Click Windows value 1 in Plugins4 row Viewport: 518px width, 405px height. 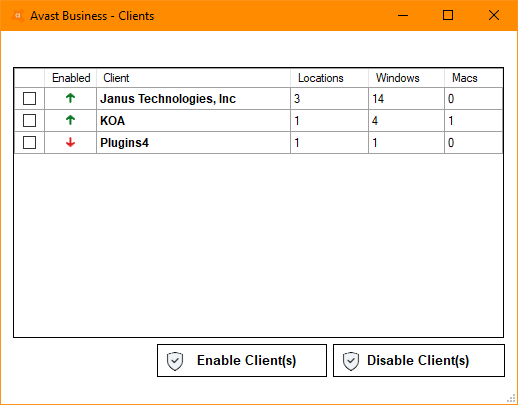pyautogui.click(x=375, y=143)
